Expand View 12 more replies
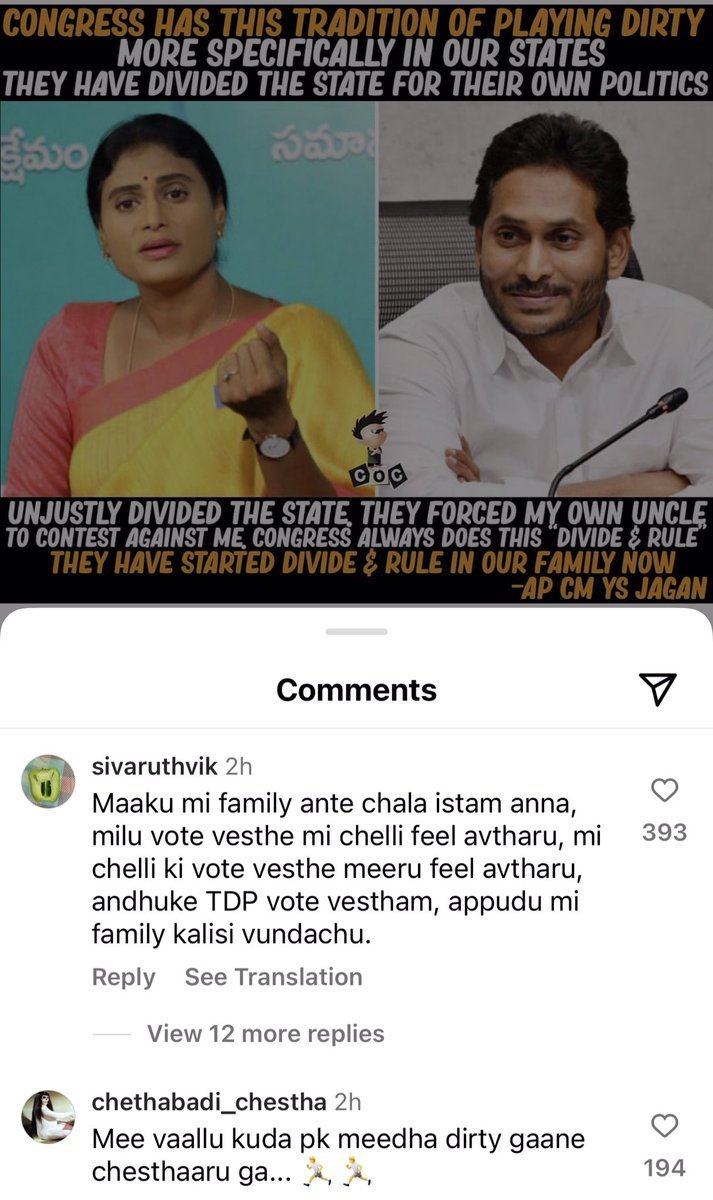The width and height of the screenshot is (713, 1200). coord(265,1034)
